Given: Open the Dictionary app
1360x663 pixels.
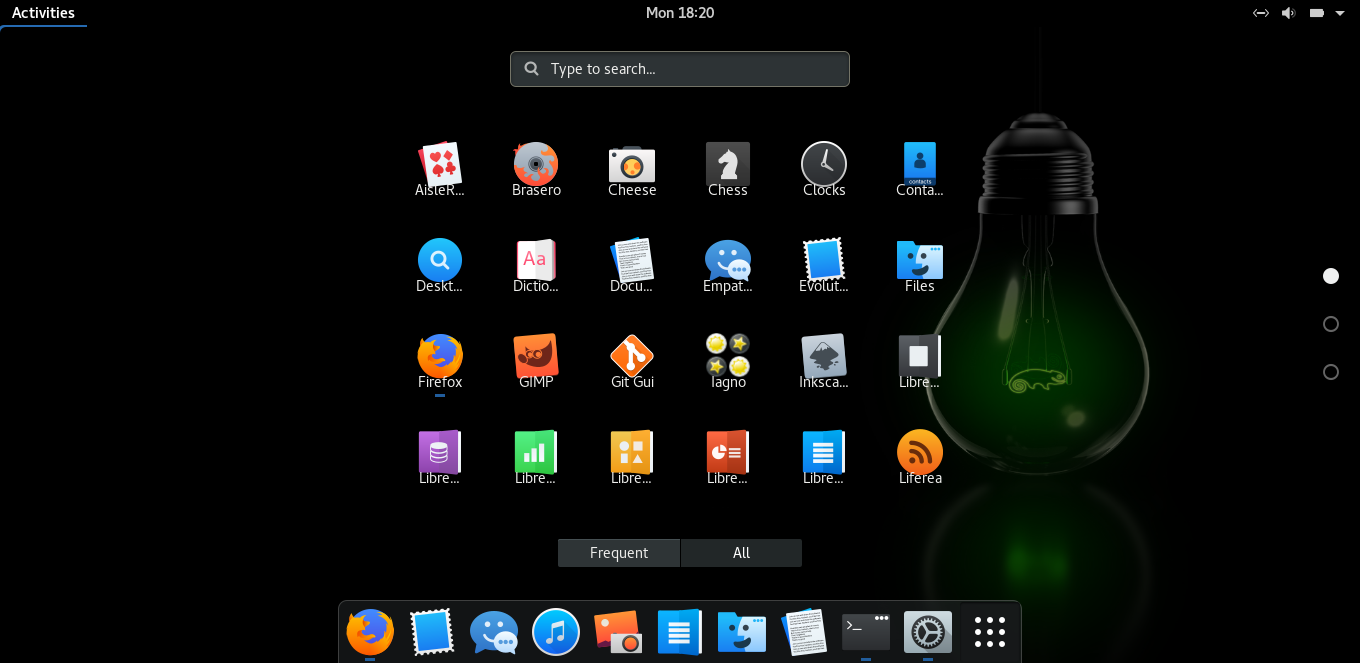Looking at the screenshot, I should pyautogui.click(x=536, y=262).
